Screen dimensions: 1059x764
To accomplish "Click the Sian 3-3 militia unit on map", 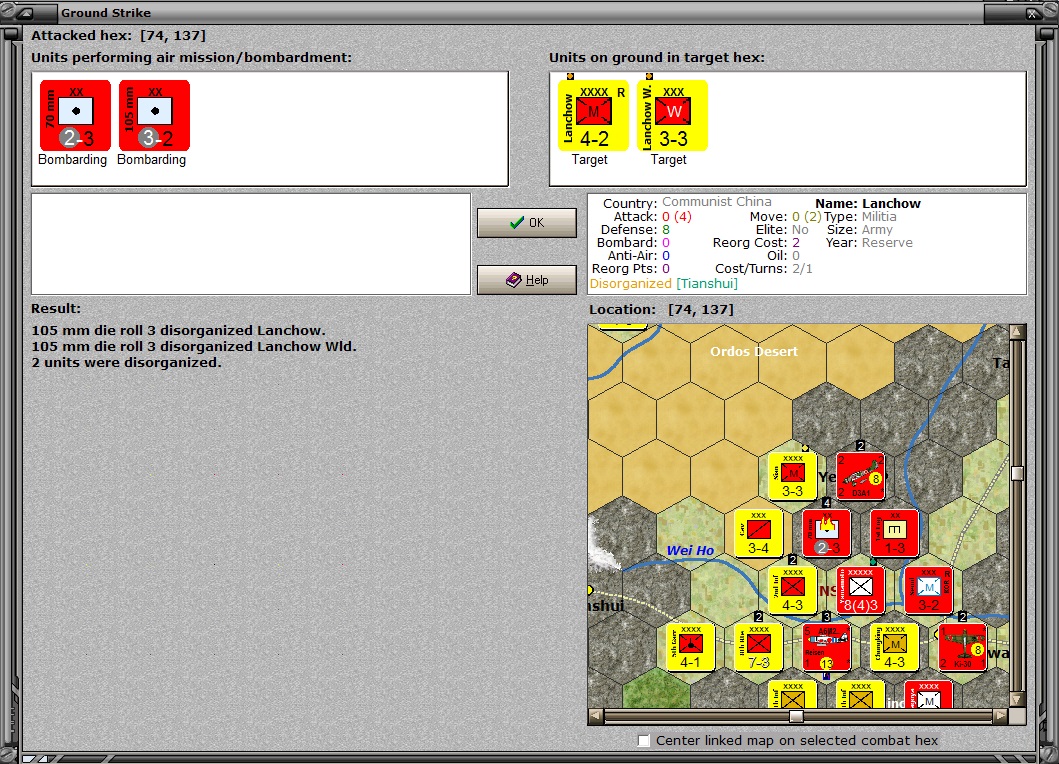I will tap(792, 476).
